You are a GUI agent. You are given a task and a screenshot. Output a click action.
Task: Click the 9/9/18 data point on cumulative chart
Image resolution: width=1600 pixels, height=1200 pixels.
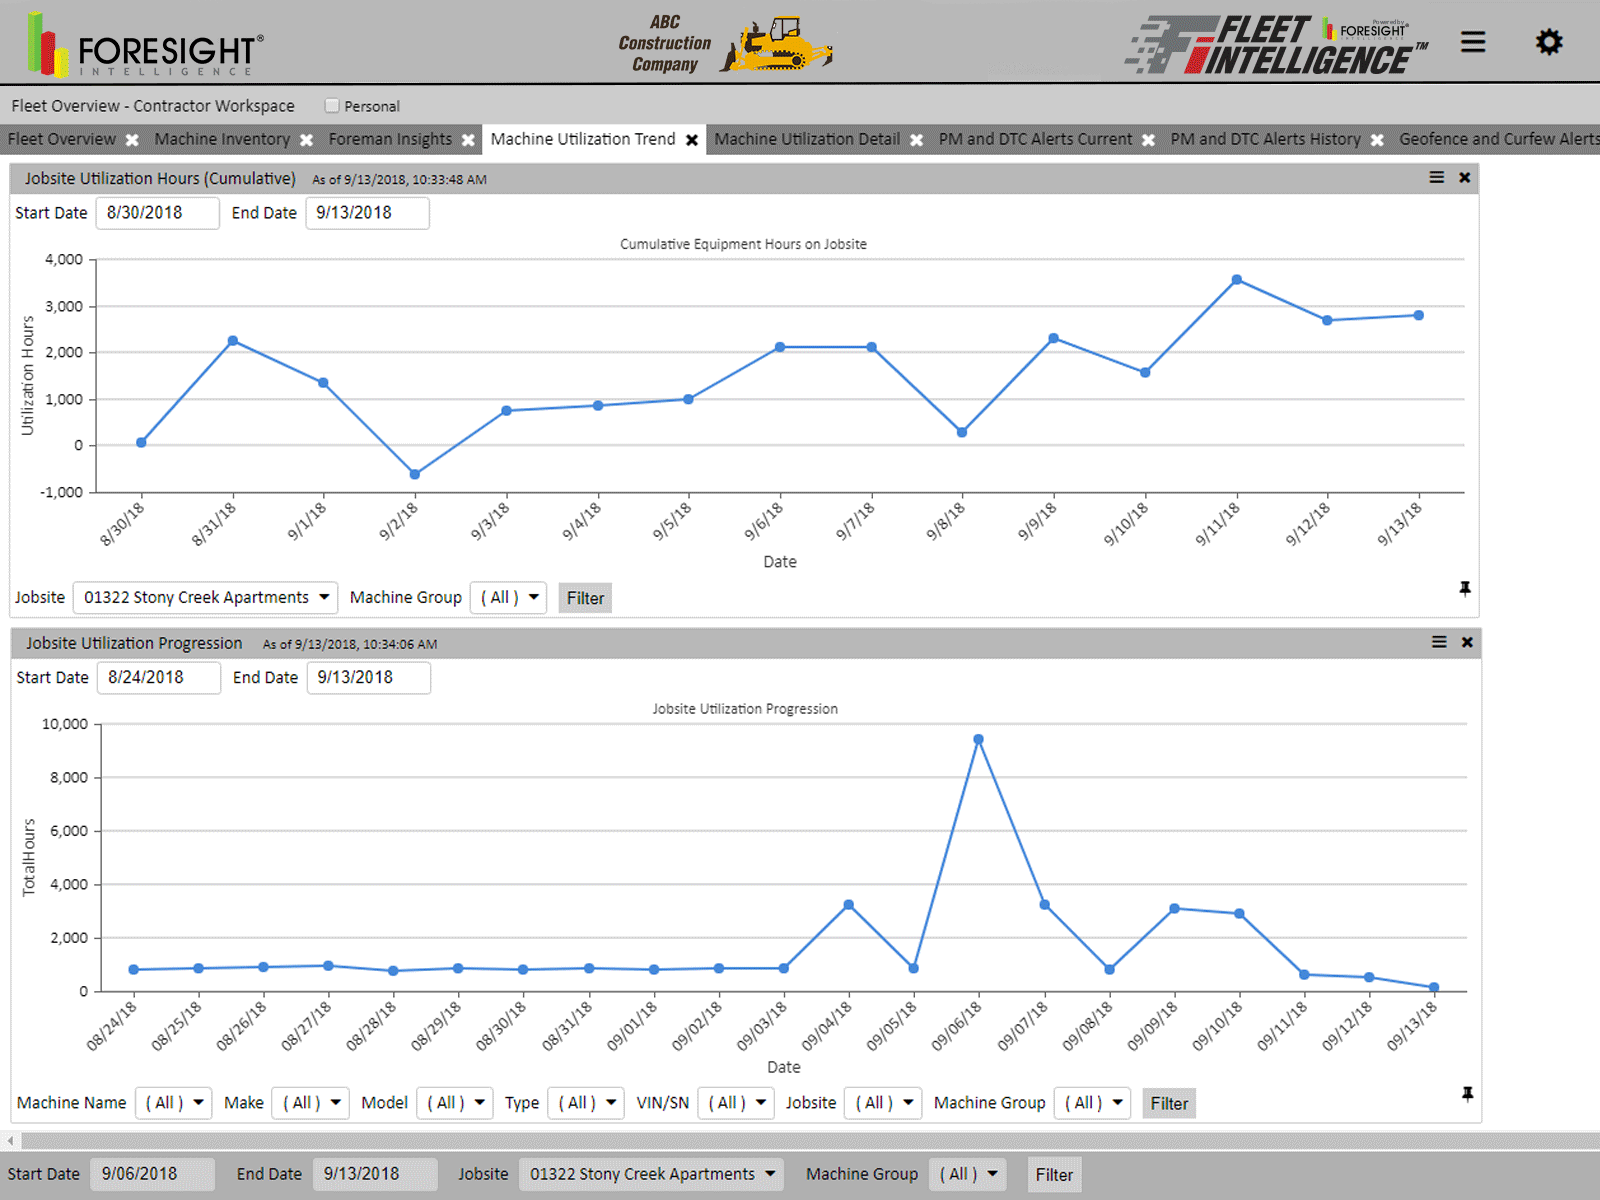point(1053,338)
